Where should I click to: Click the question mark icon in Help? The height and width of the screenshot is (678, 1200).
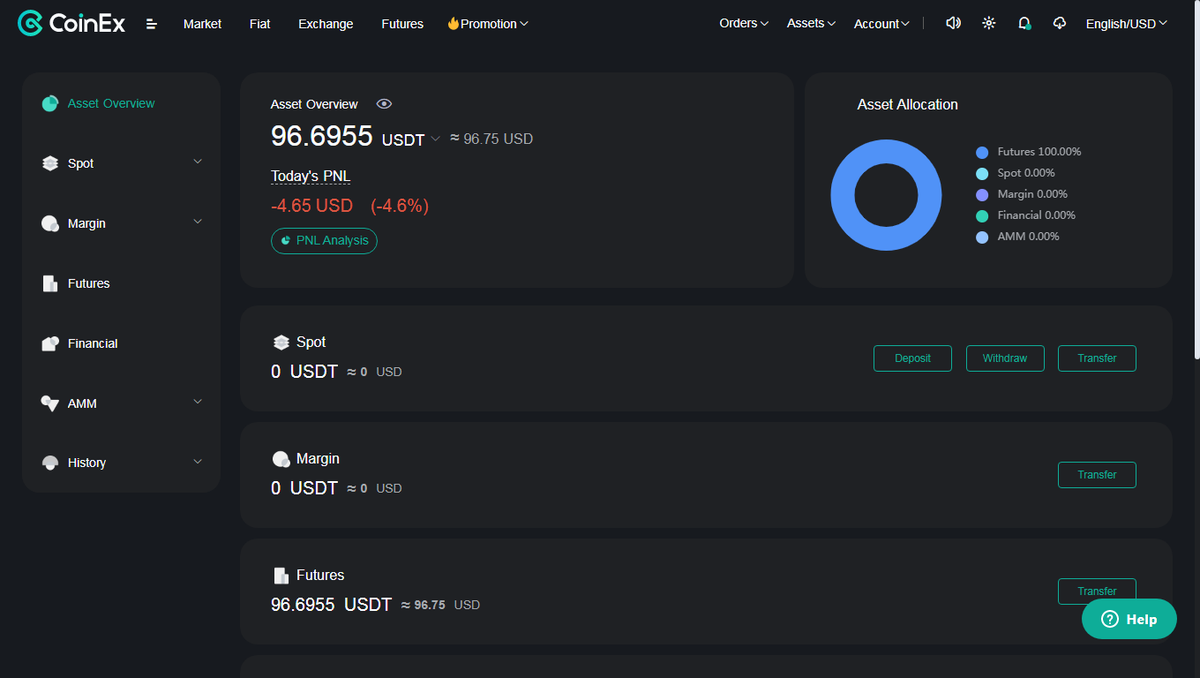click(x=1109, y=619)
